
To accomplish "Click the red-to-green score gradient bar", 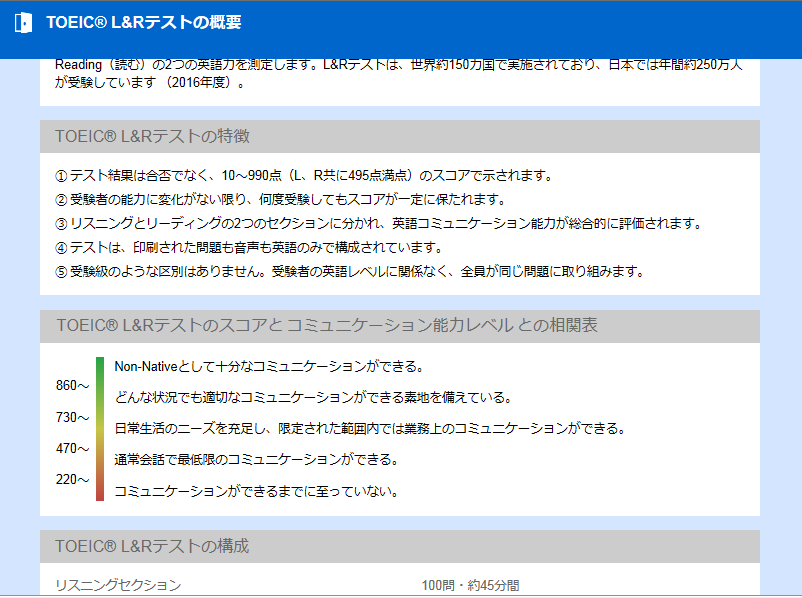I will (100, 428).
